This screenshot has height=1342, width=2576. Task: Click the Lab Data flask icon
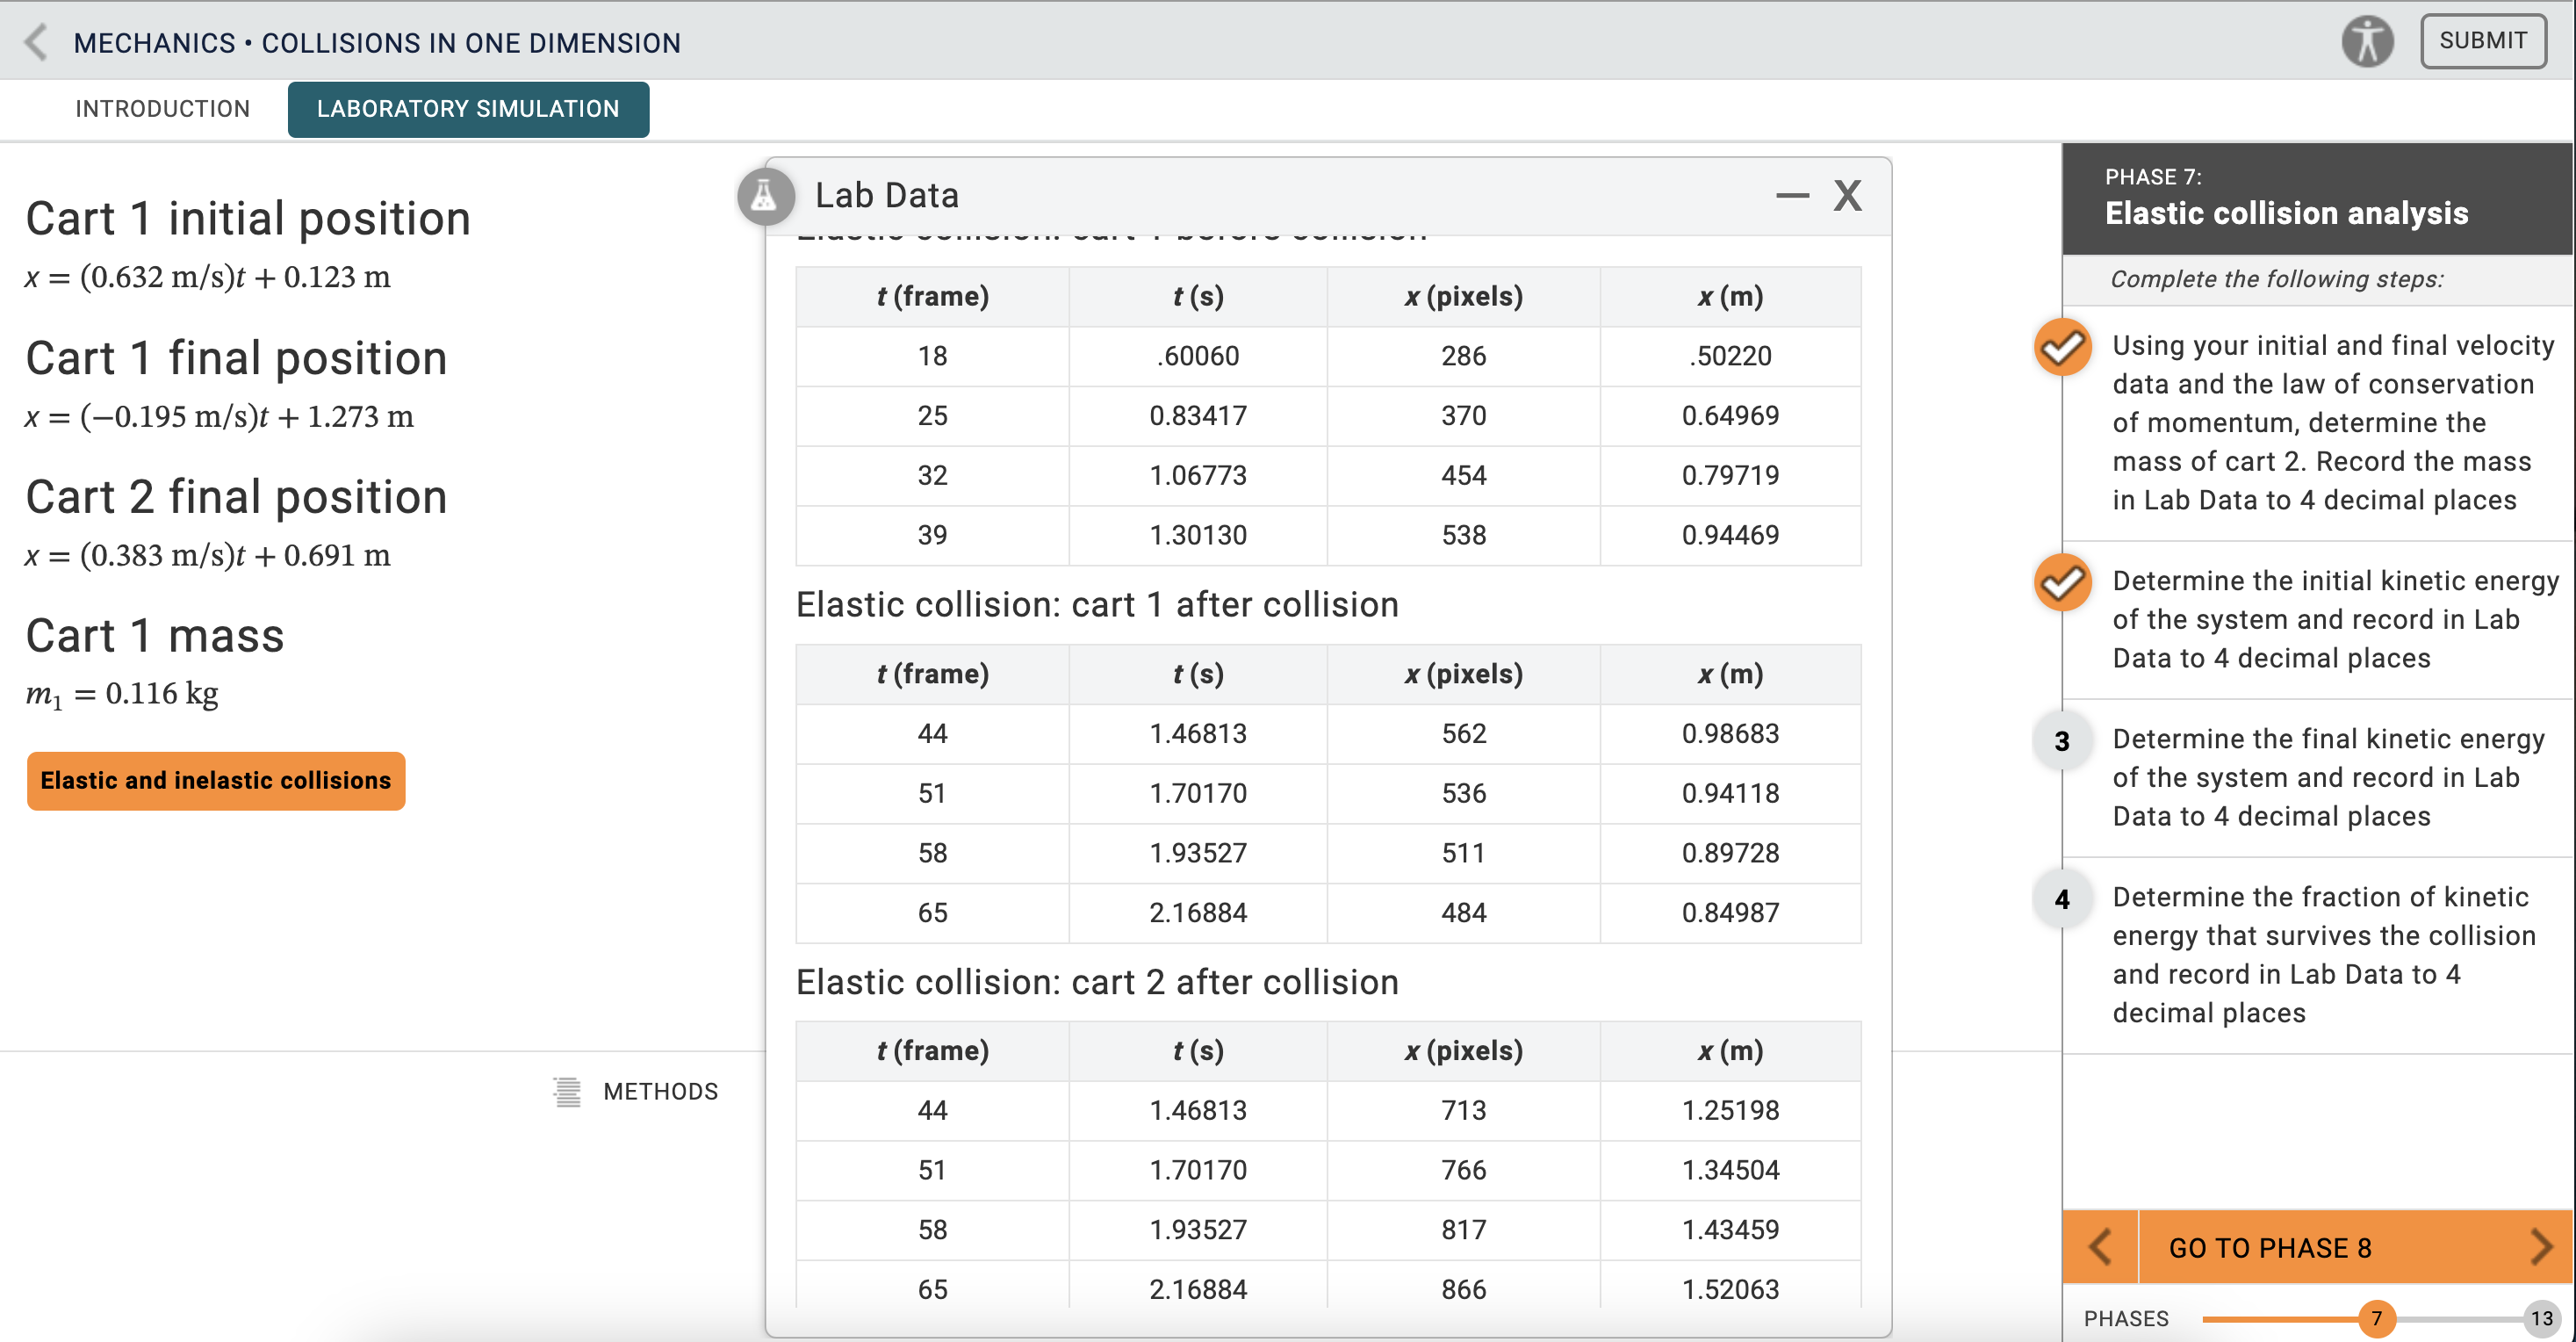[765, 196]
